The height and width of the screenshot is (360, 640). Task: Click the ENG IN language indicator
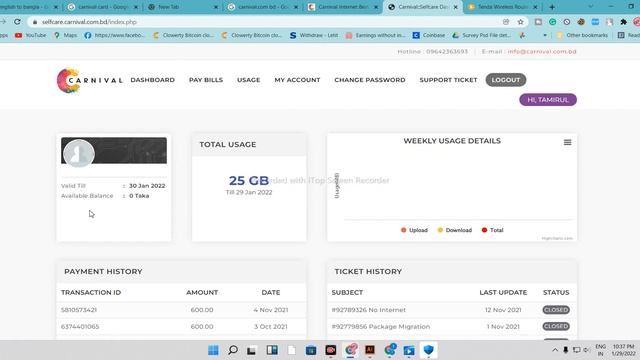[x=600, y=350]
